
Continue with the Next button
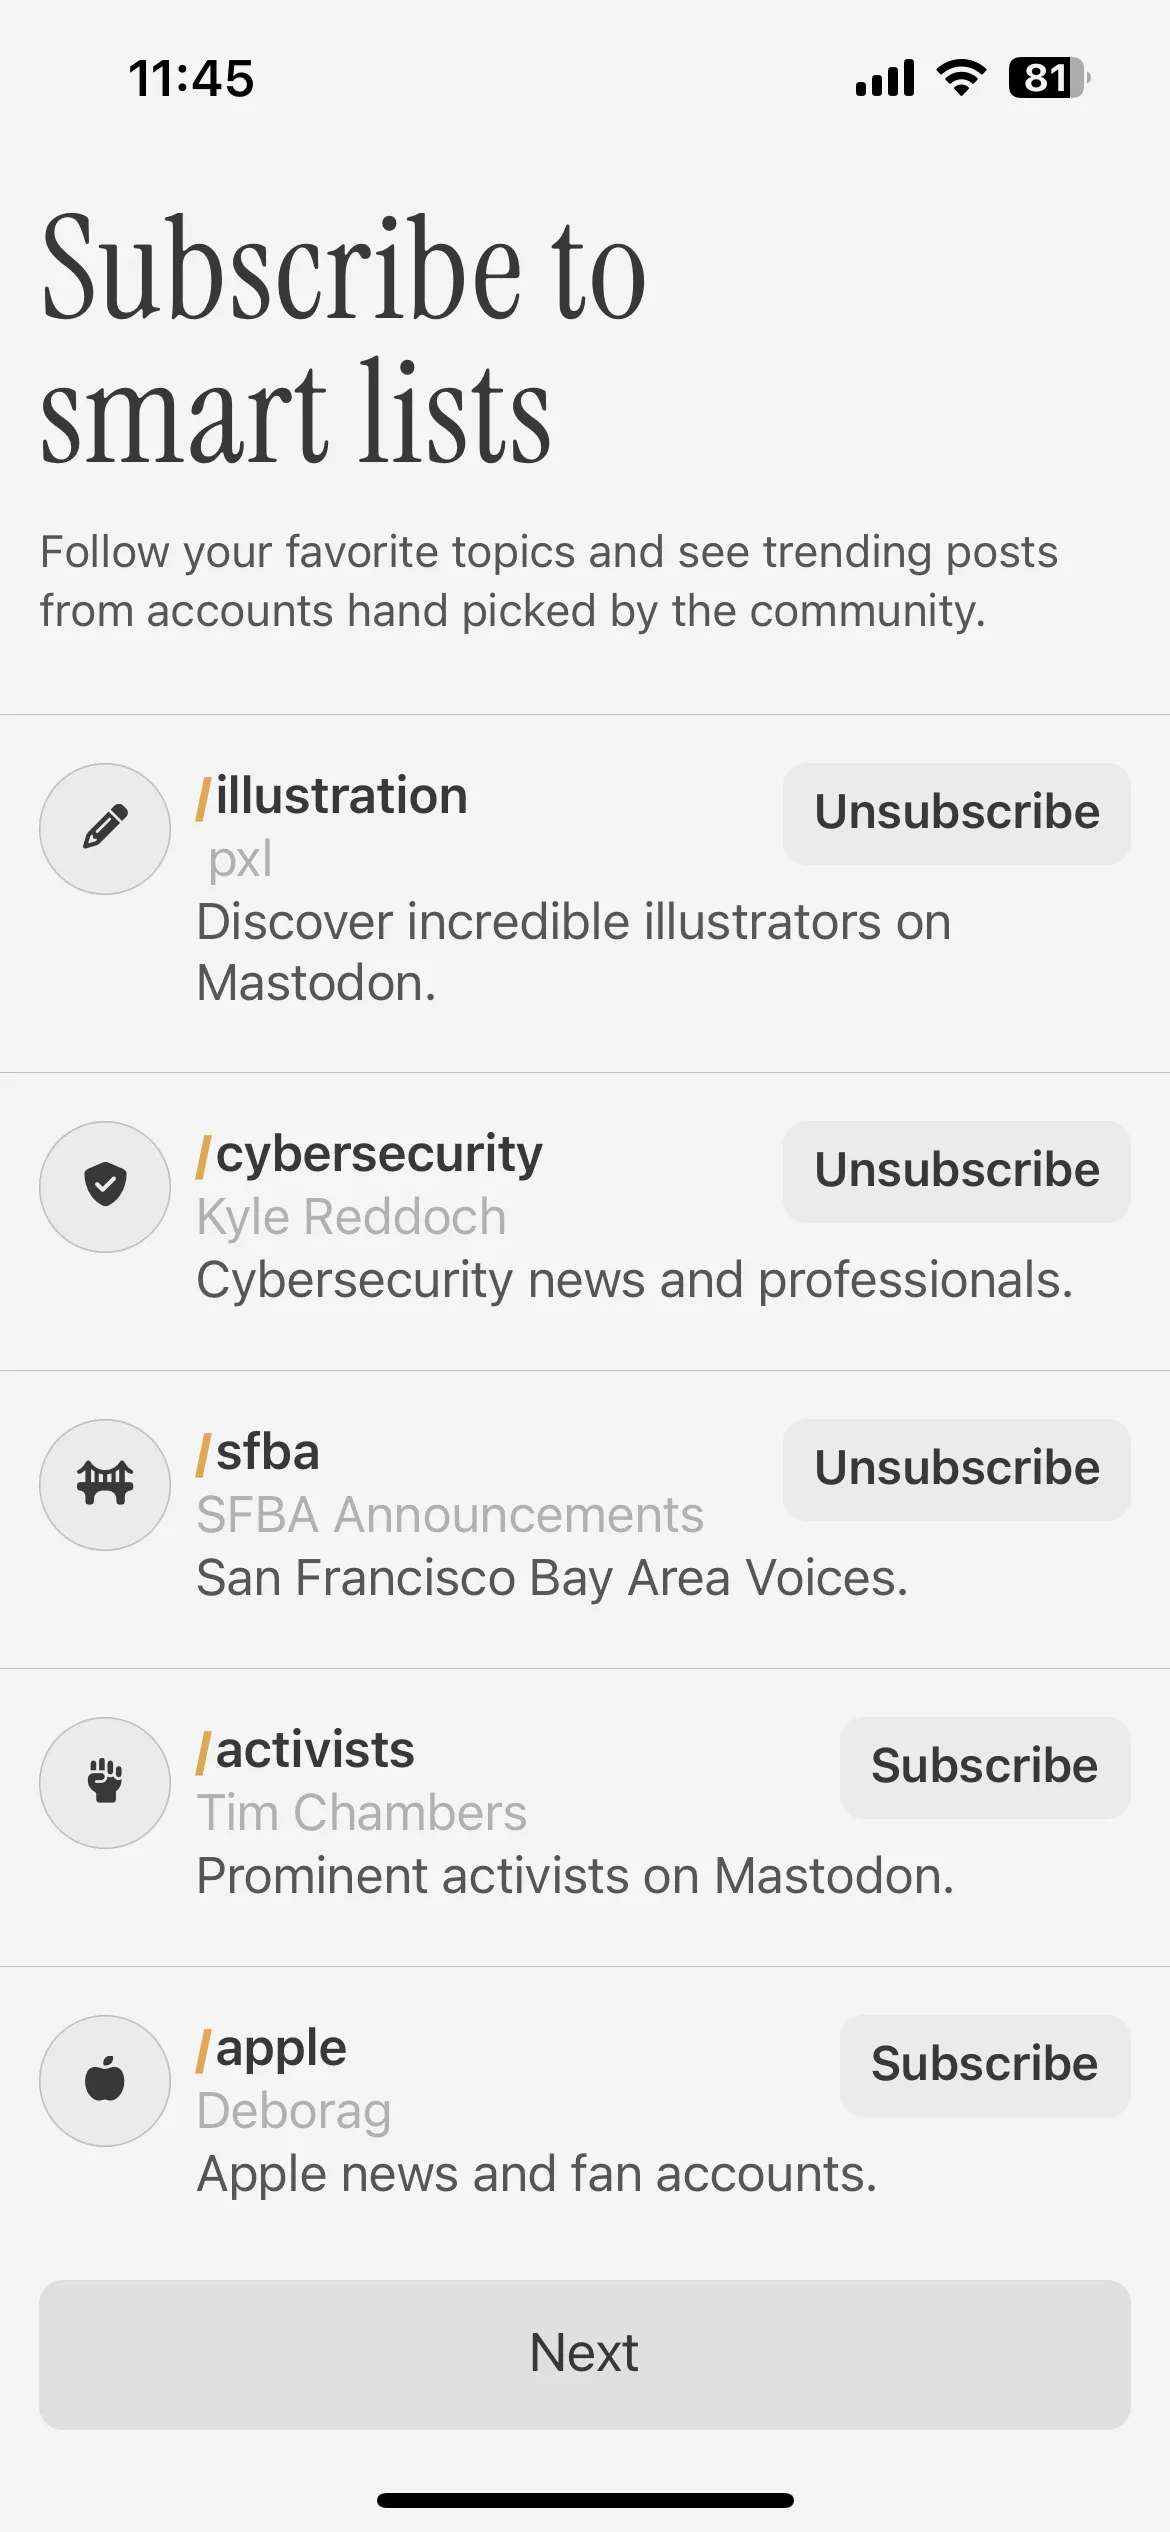click(x=585, y=2354)
